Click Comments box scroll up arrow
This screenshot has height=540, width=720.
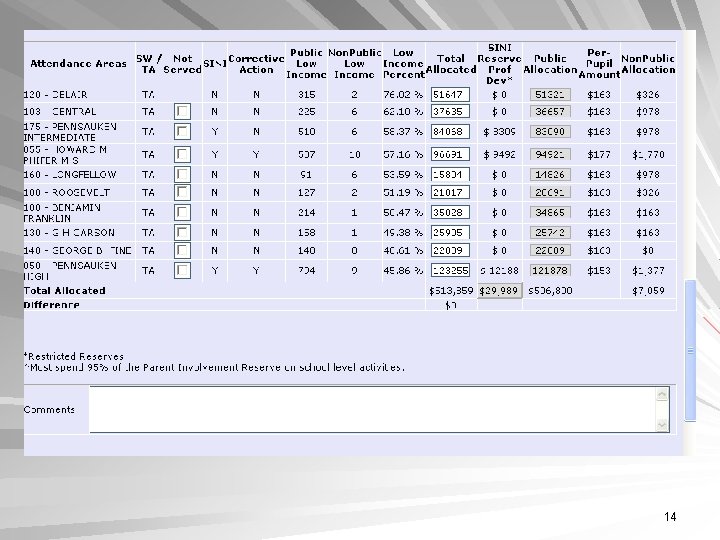pos(662,394)
